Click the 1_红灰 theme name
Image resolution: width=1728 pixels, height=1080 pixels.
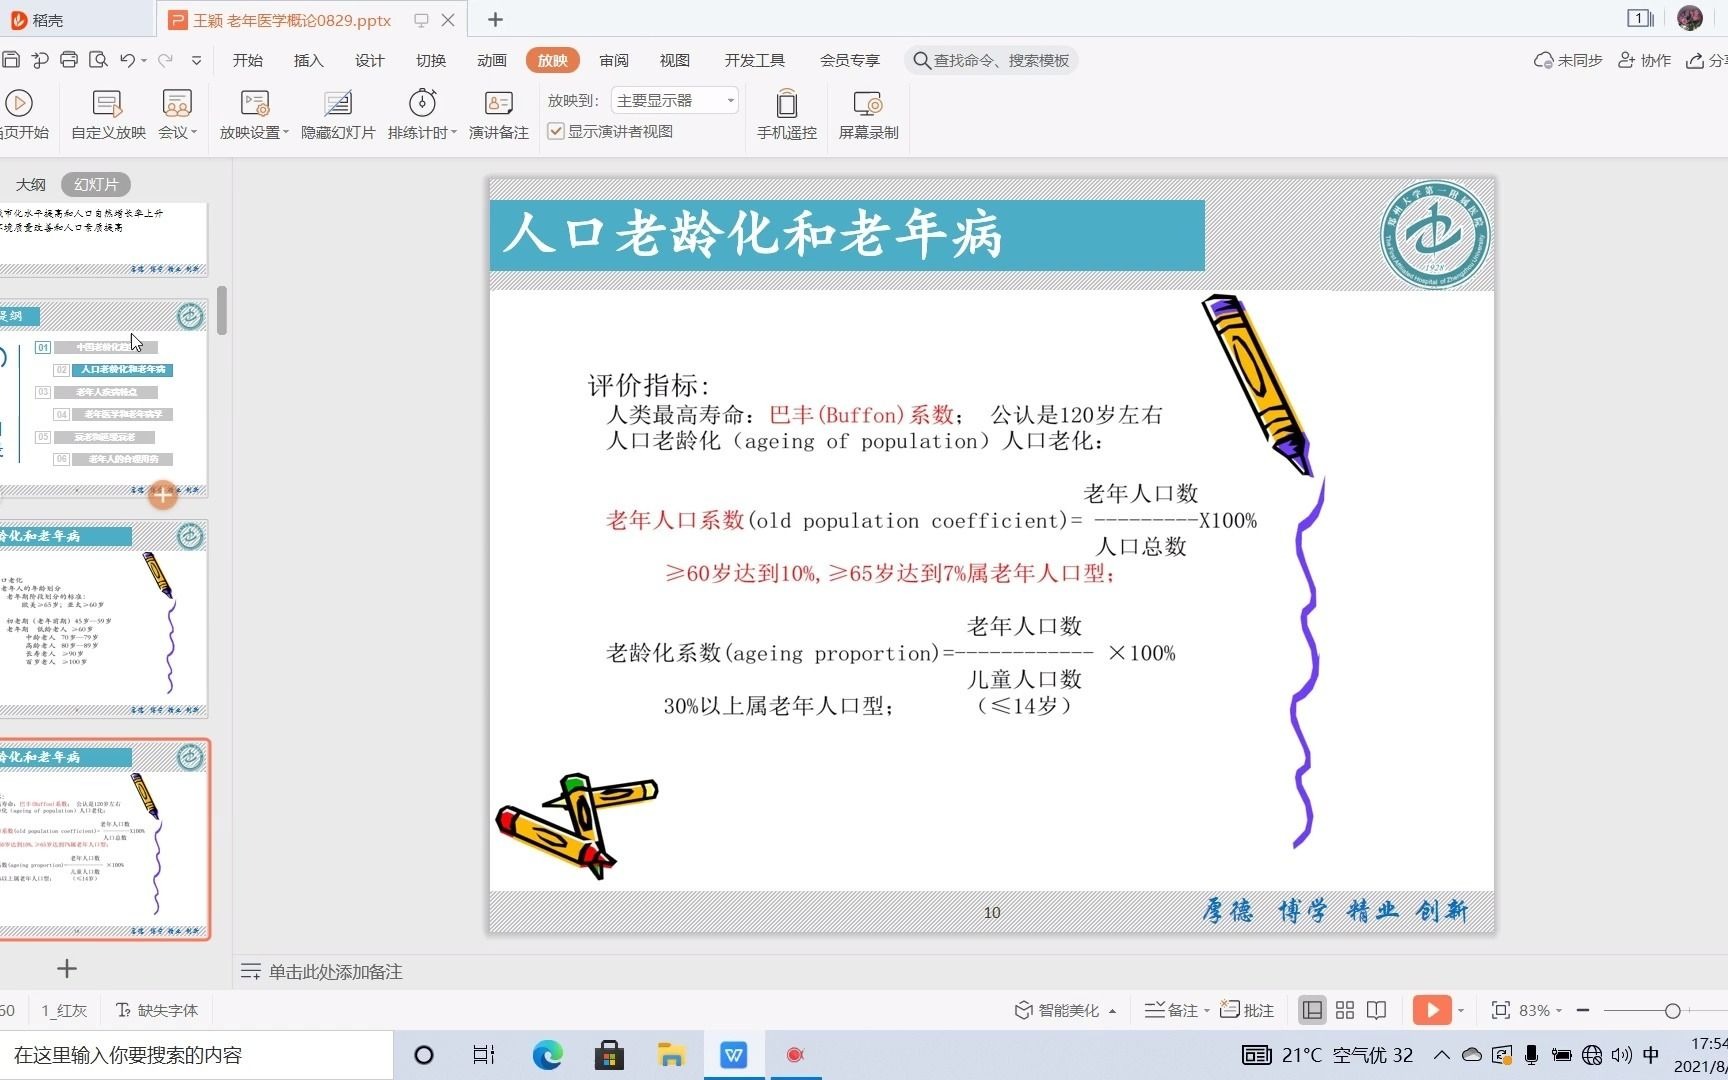[64, 1010]
